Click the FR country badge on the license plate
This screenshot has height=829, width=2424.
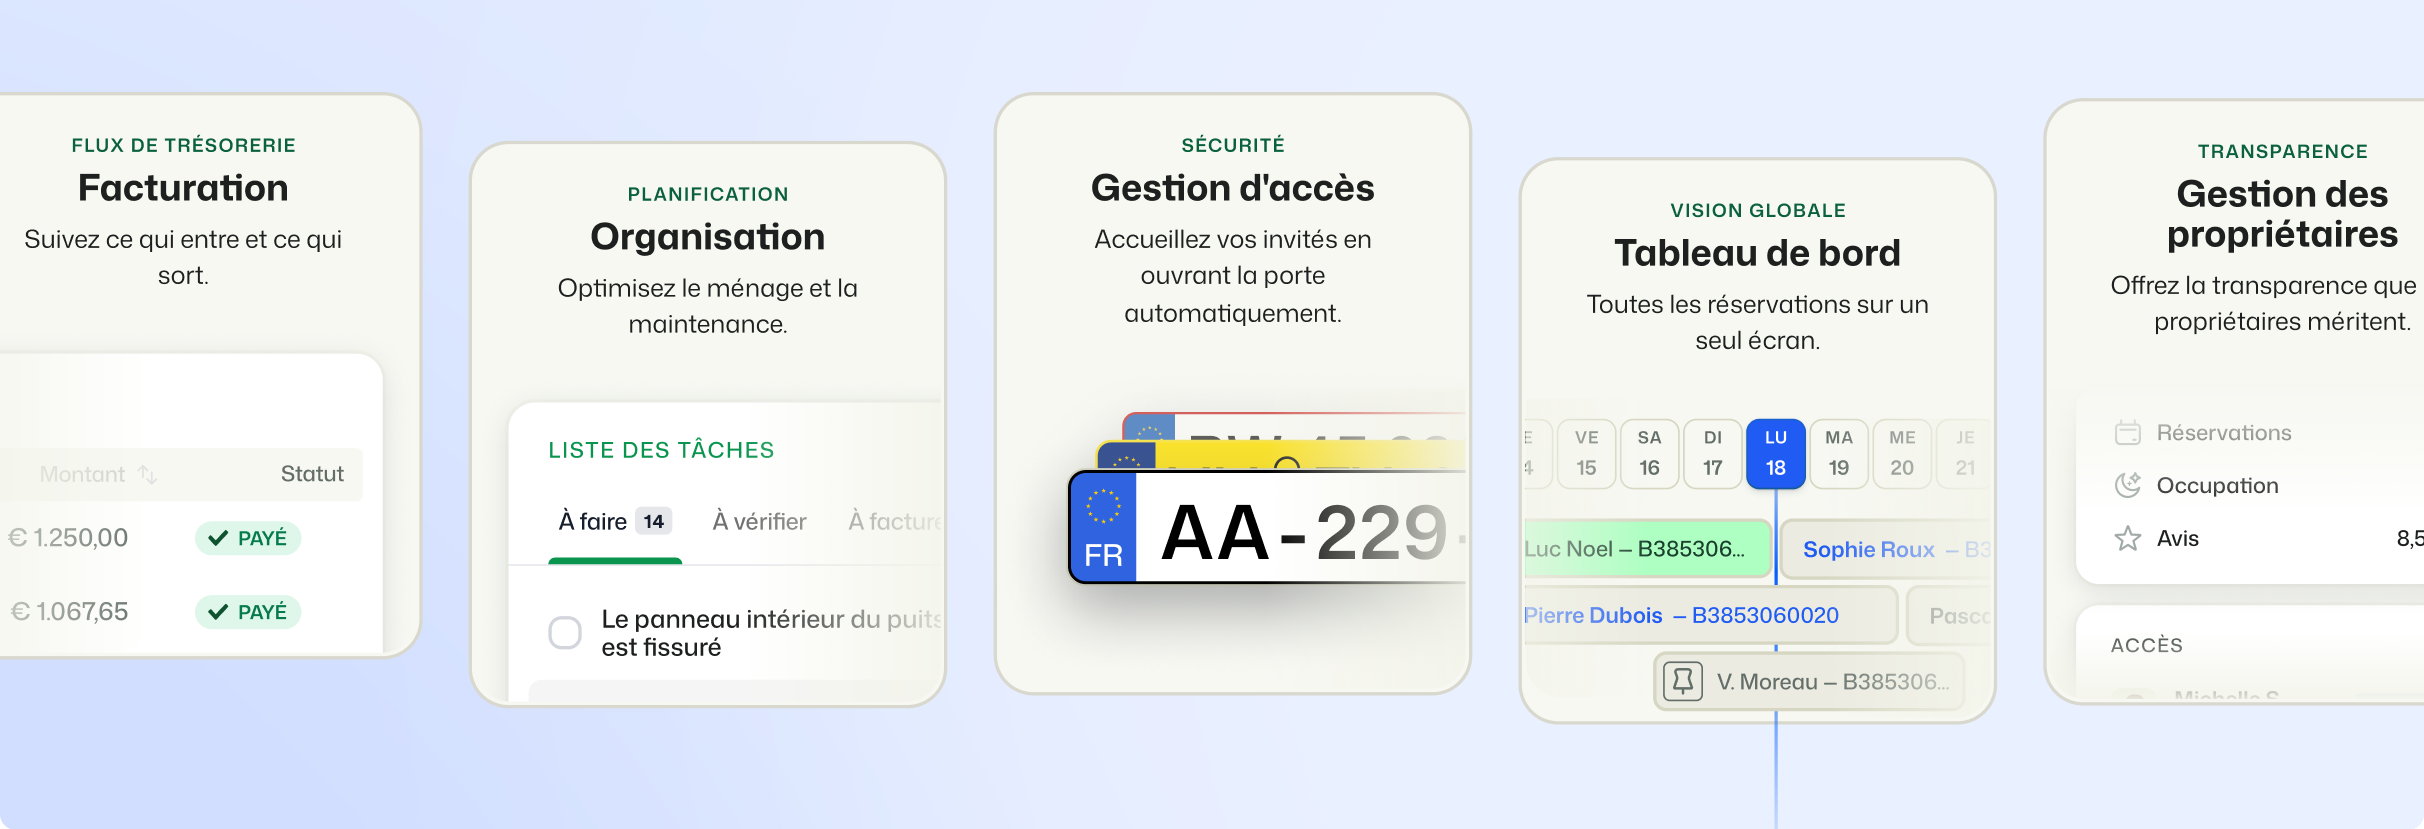coord(1105,556)
